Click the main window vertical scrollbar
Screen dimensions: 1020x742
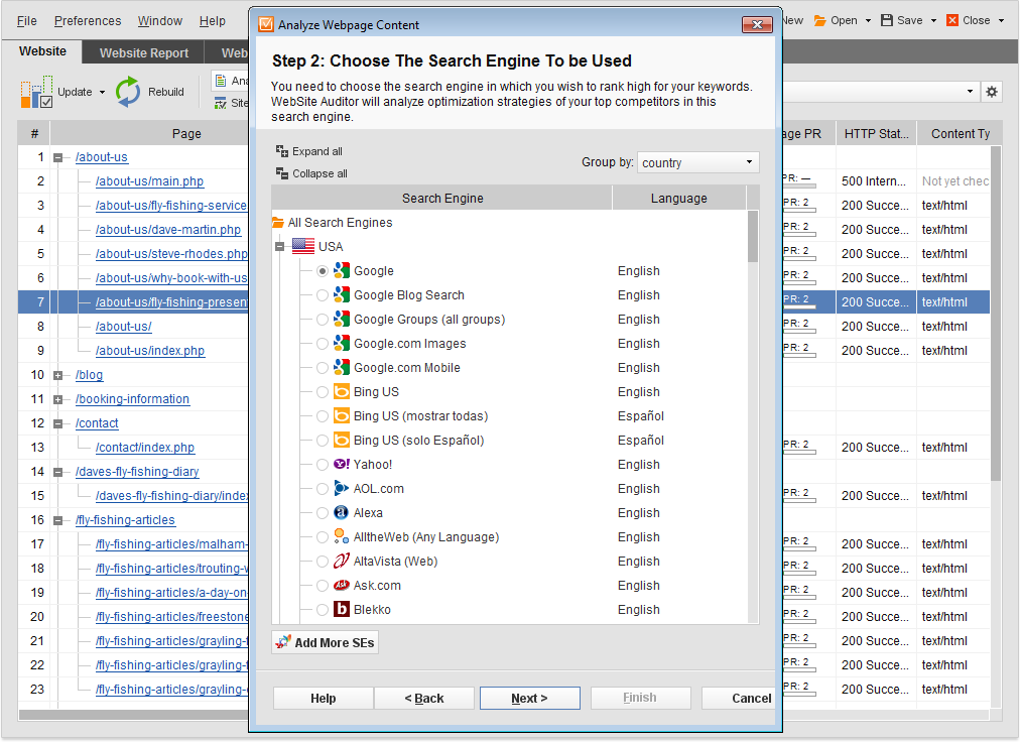(995, 313)
